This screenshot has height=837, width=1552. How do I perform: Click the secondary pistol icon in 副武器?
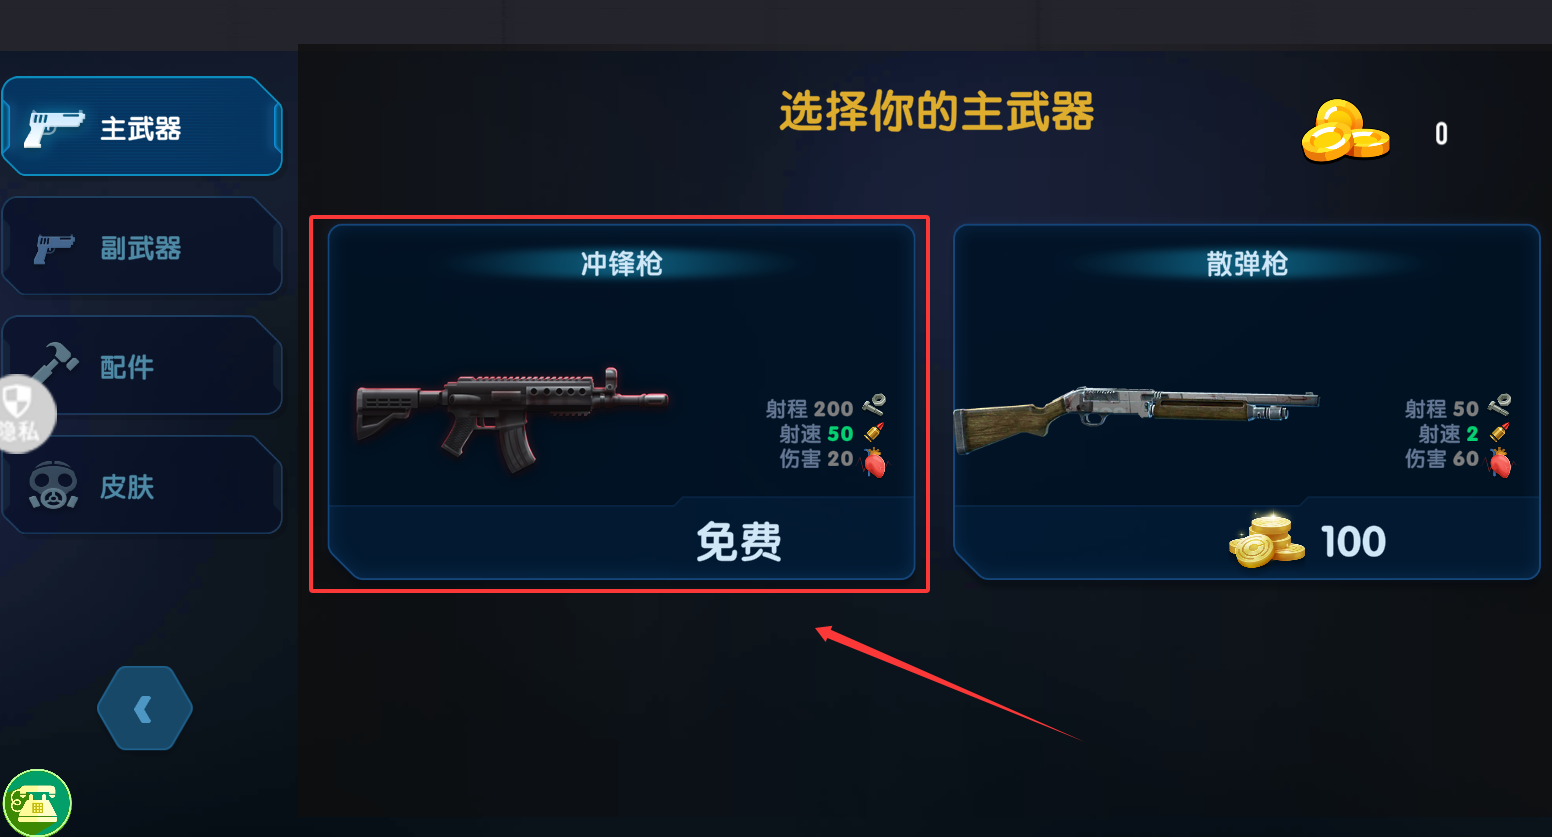coord(54,248)
